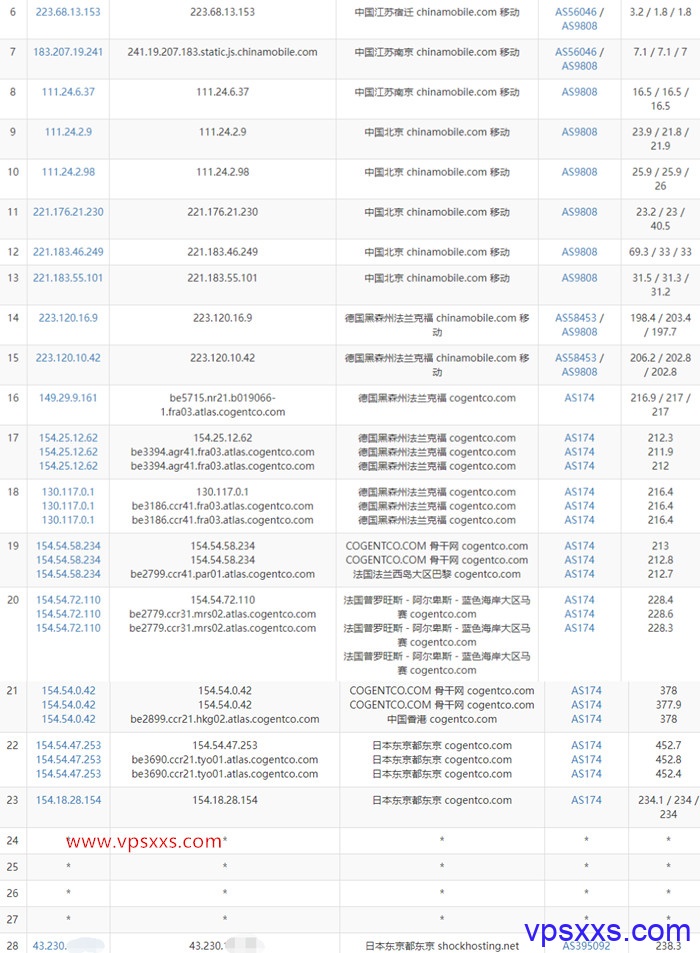Select hop 16 location 德国黑森州法兰克福 cogentco.com
Viewport: 700px width, 953px height.
[x=437, y=398]
